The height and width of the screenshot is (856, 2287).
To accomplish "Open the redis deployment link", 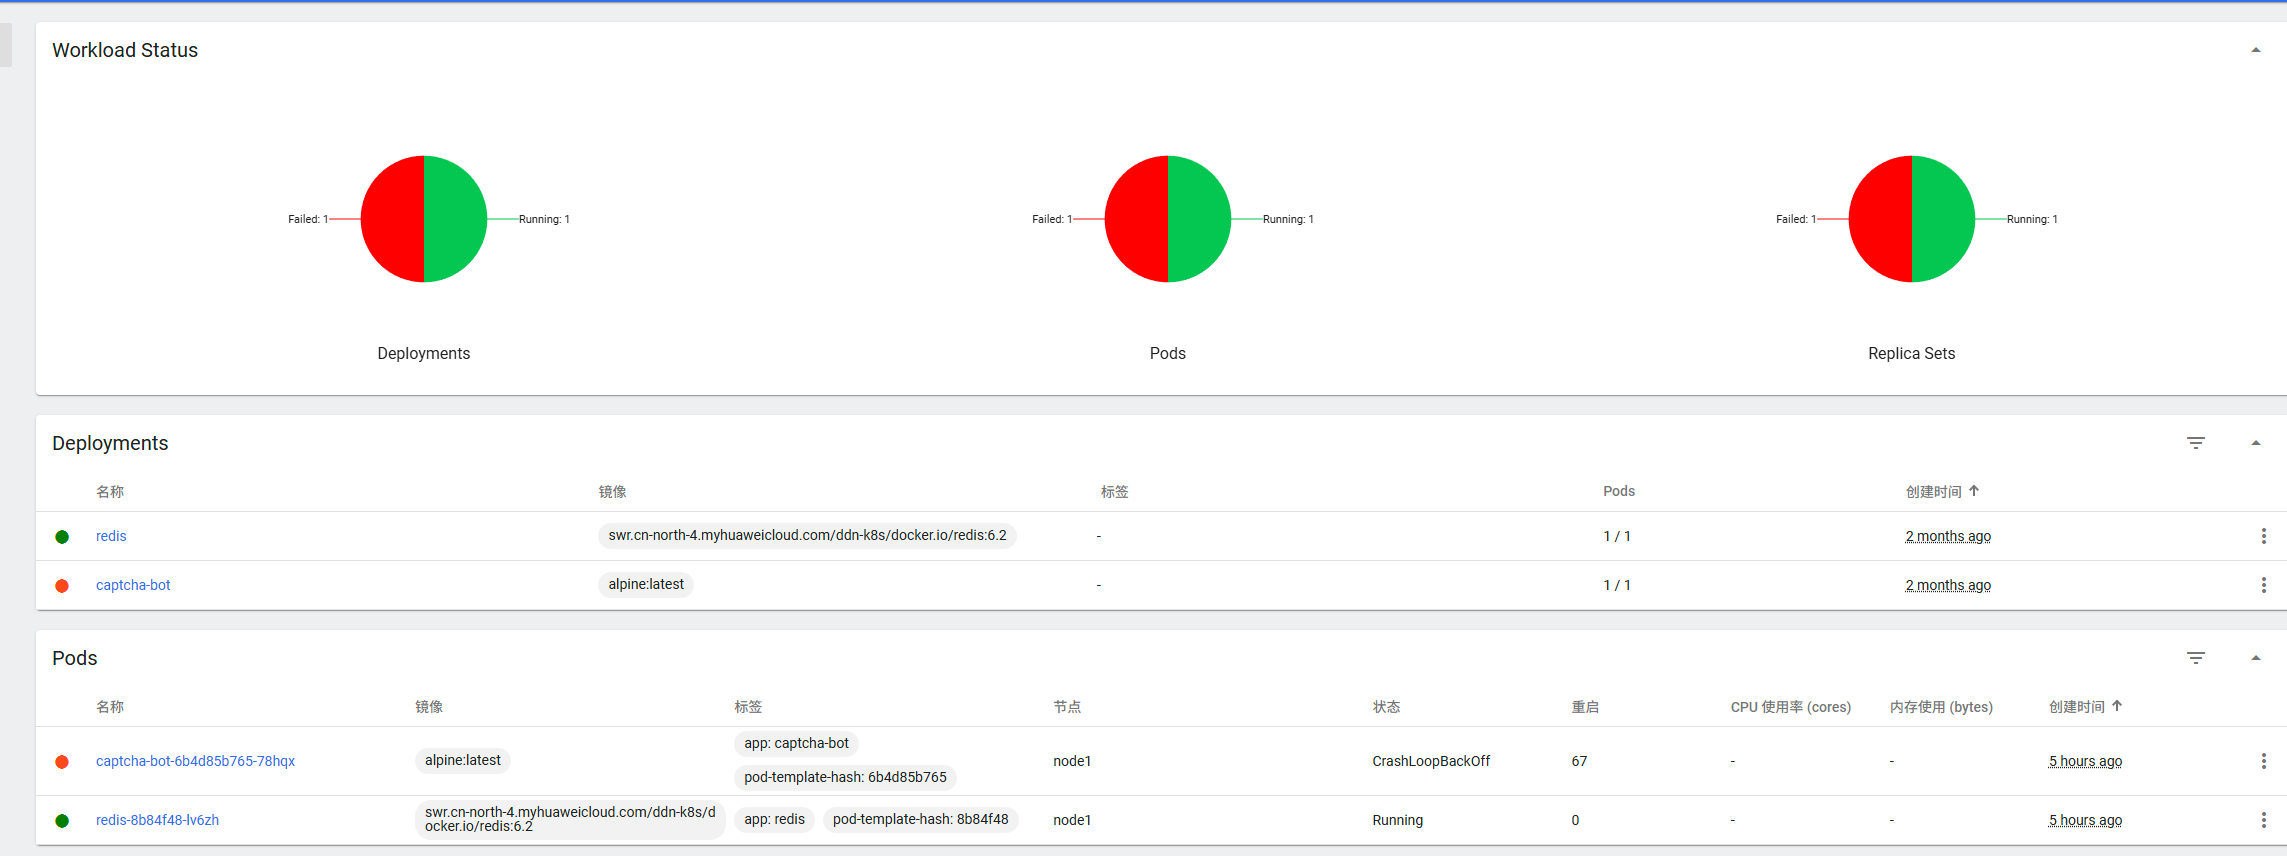I will click(x=111, y=536).
